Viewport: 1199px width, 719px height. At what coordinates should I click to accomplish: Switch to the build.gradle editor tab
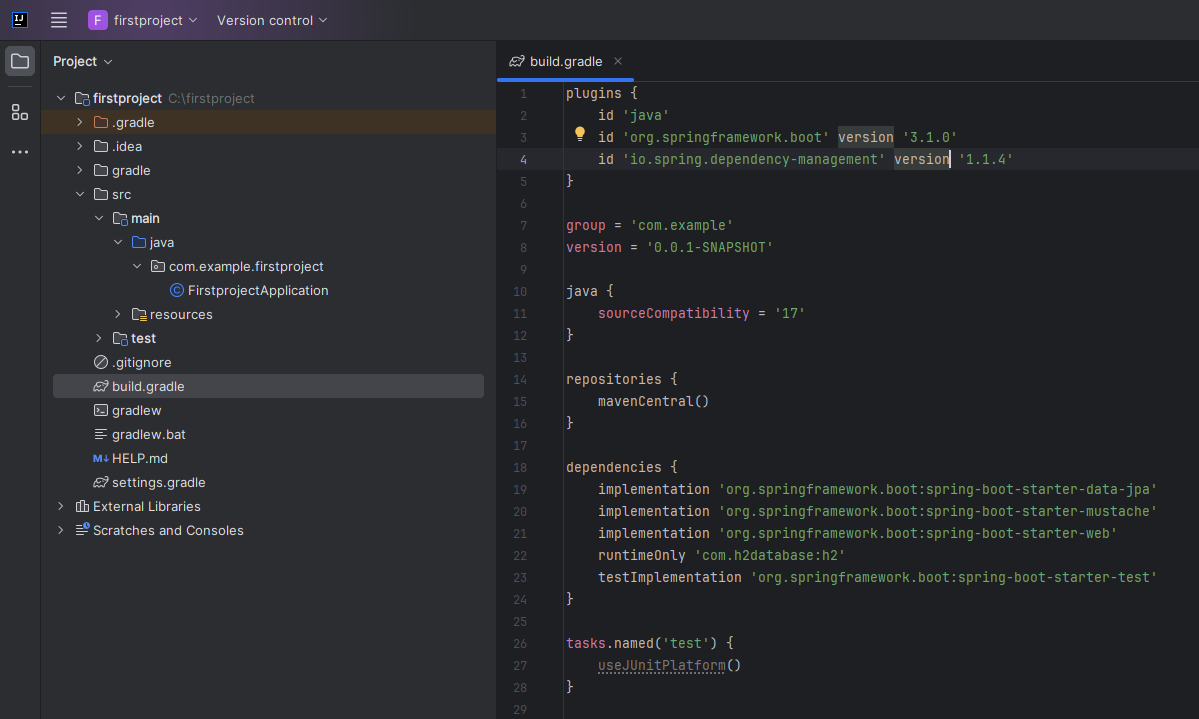(565, 61)
